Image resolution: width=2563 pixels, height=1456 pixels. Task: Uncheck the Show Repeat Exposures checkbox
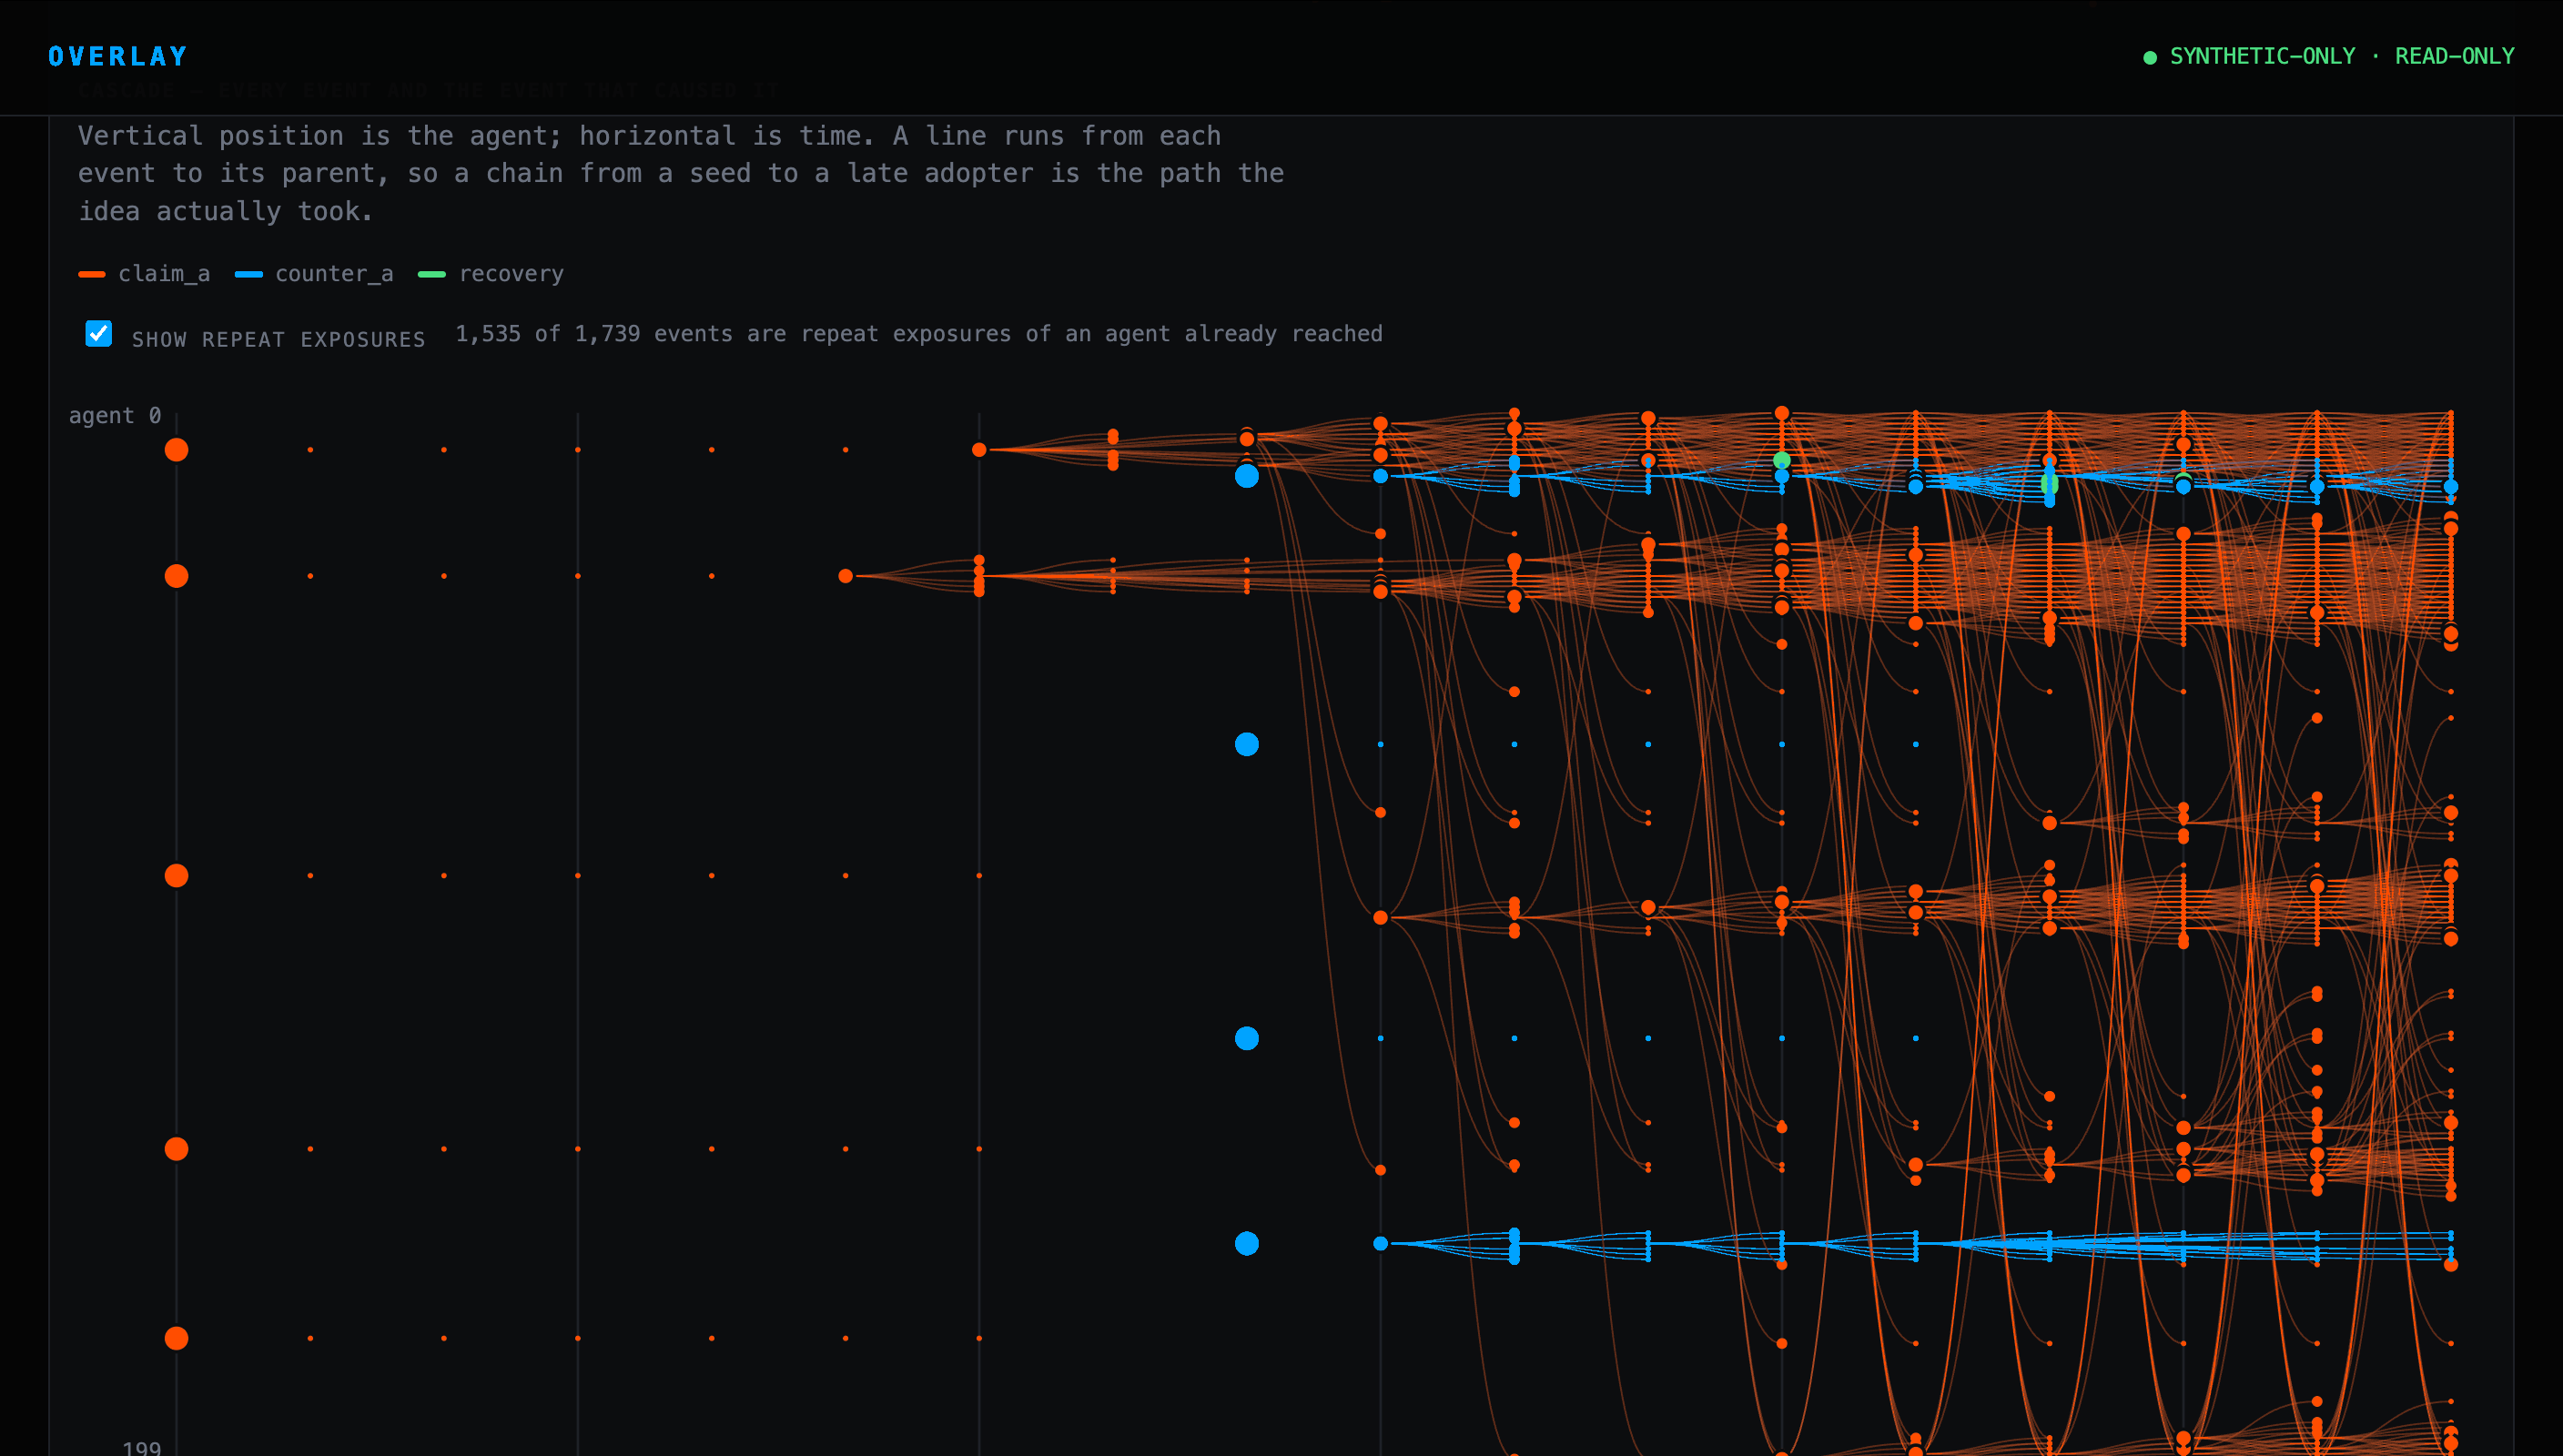(98, 333)
